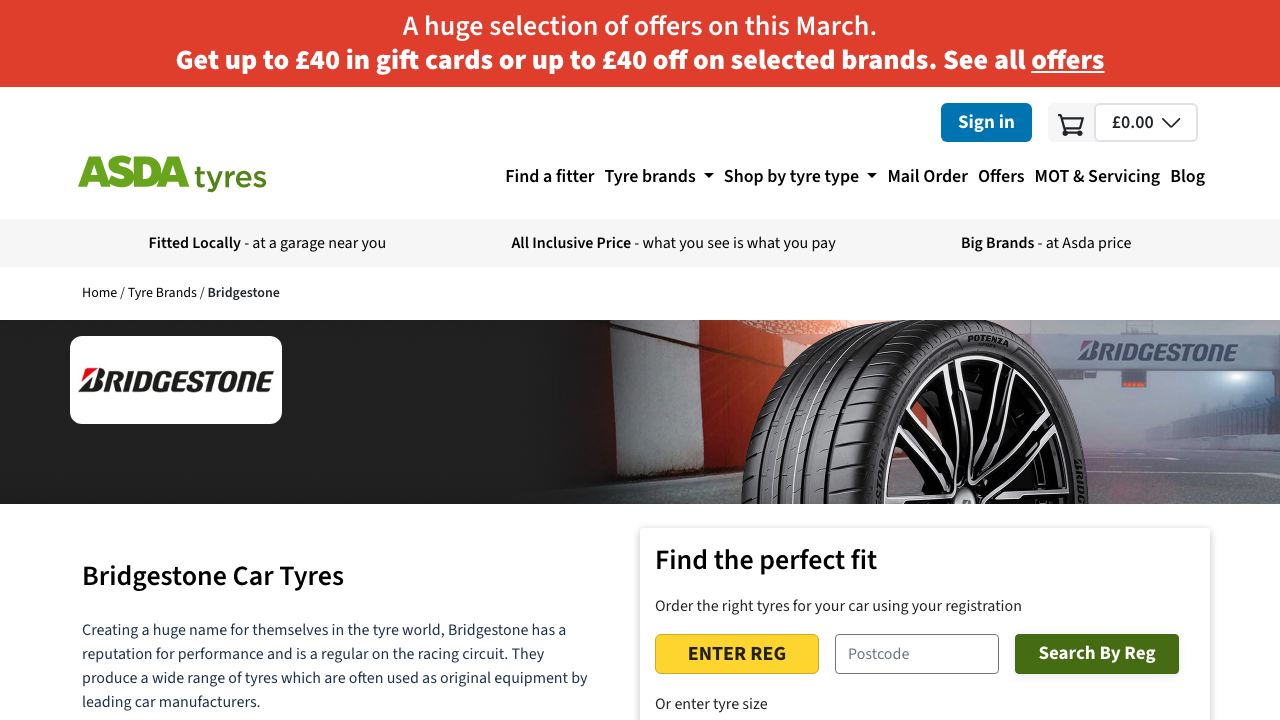Click the Bridgestone brand logo
This screenshot has height=720, width=1280.
[x=176, y=379]
